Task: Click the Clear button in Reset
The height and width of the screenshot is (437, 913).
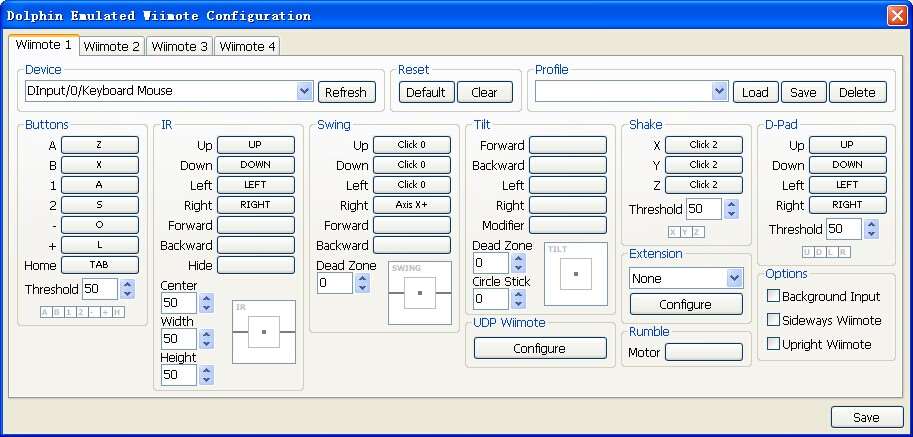Action: pos(484,92)
